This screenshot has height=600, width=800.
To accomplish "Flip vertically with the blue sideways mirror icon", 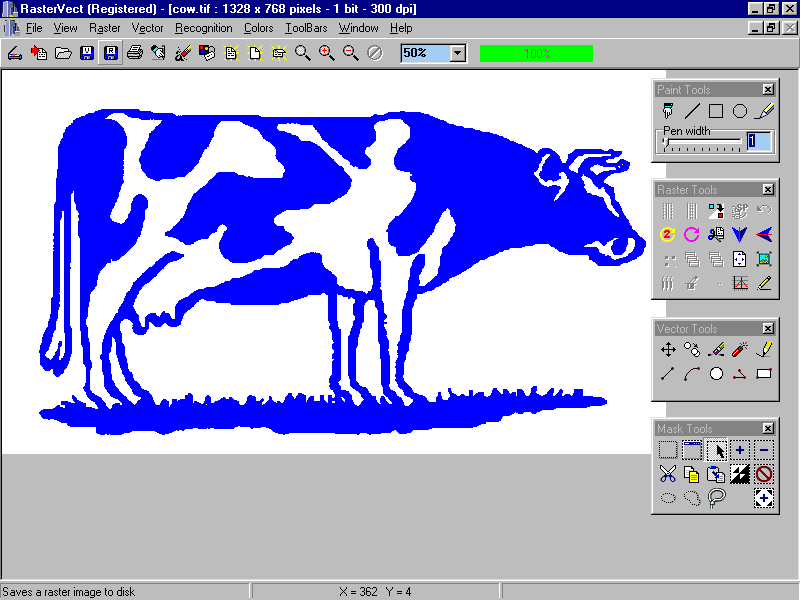I will tap(764, 234).
